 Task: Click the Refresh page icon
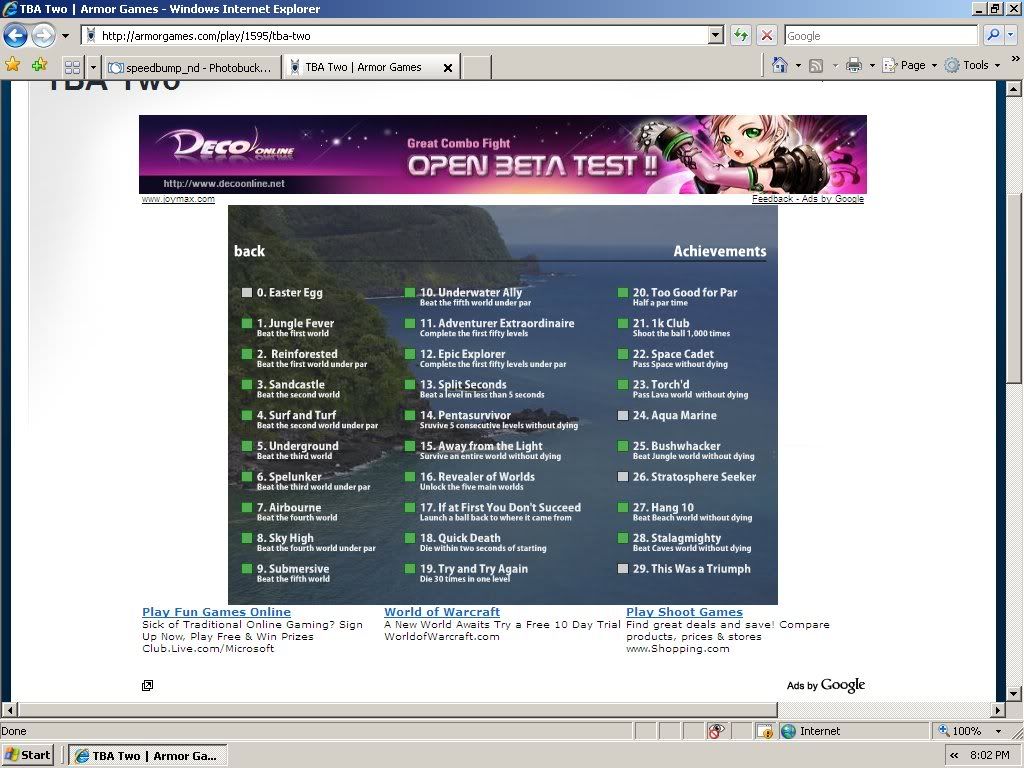(740, 36)
